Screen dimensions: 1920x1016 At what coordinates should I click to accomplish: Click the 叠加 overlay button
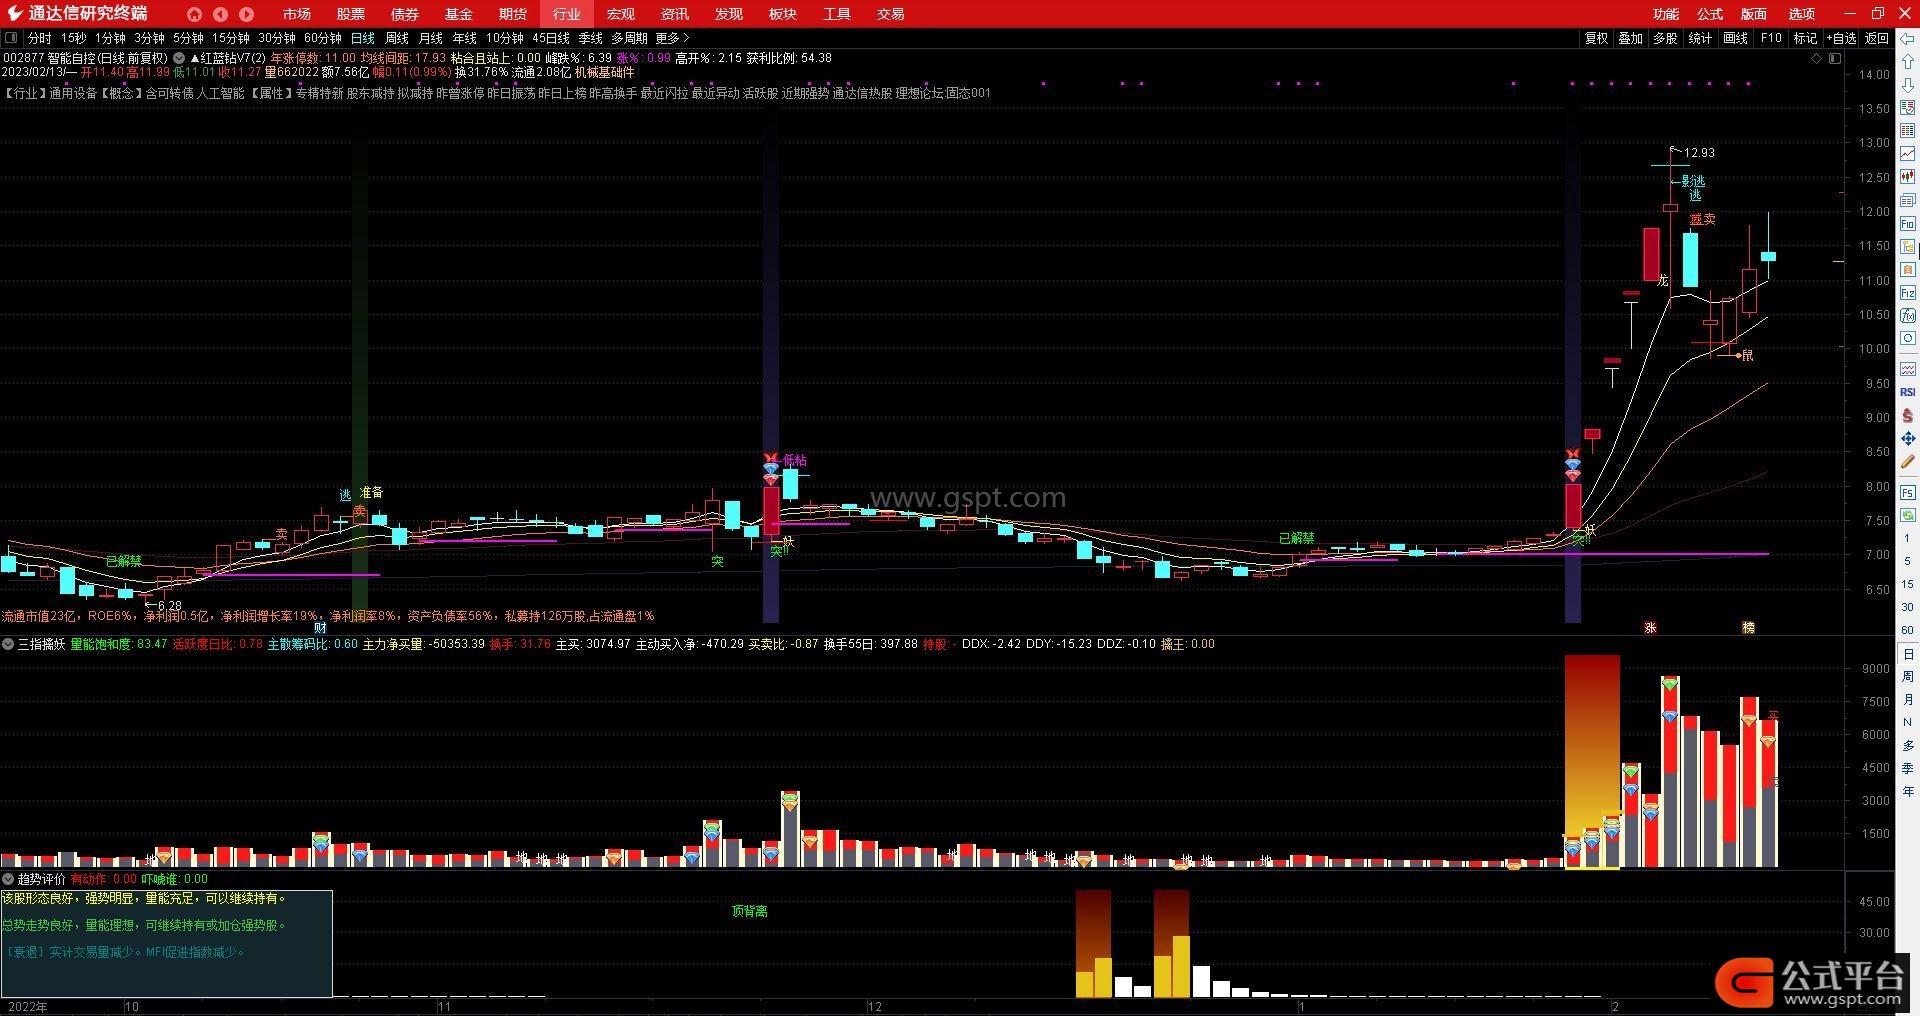click(x=1631, y=38)
